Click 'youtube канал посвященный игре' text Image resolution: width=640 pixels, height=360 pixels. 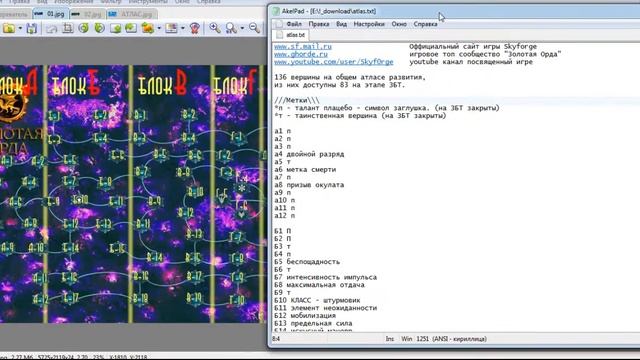coord(471,62)
